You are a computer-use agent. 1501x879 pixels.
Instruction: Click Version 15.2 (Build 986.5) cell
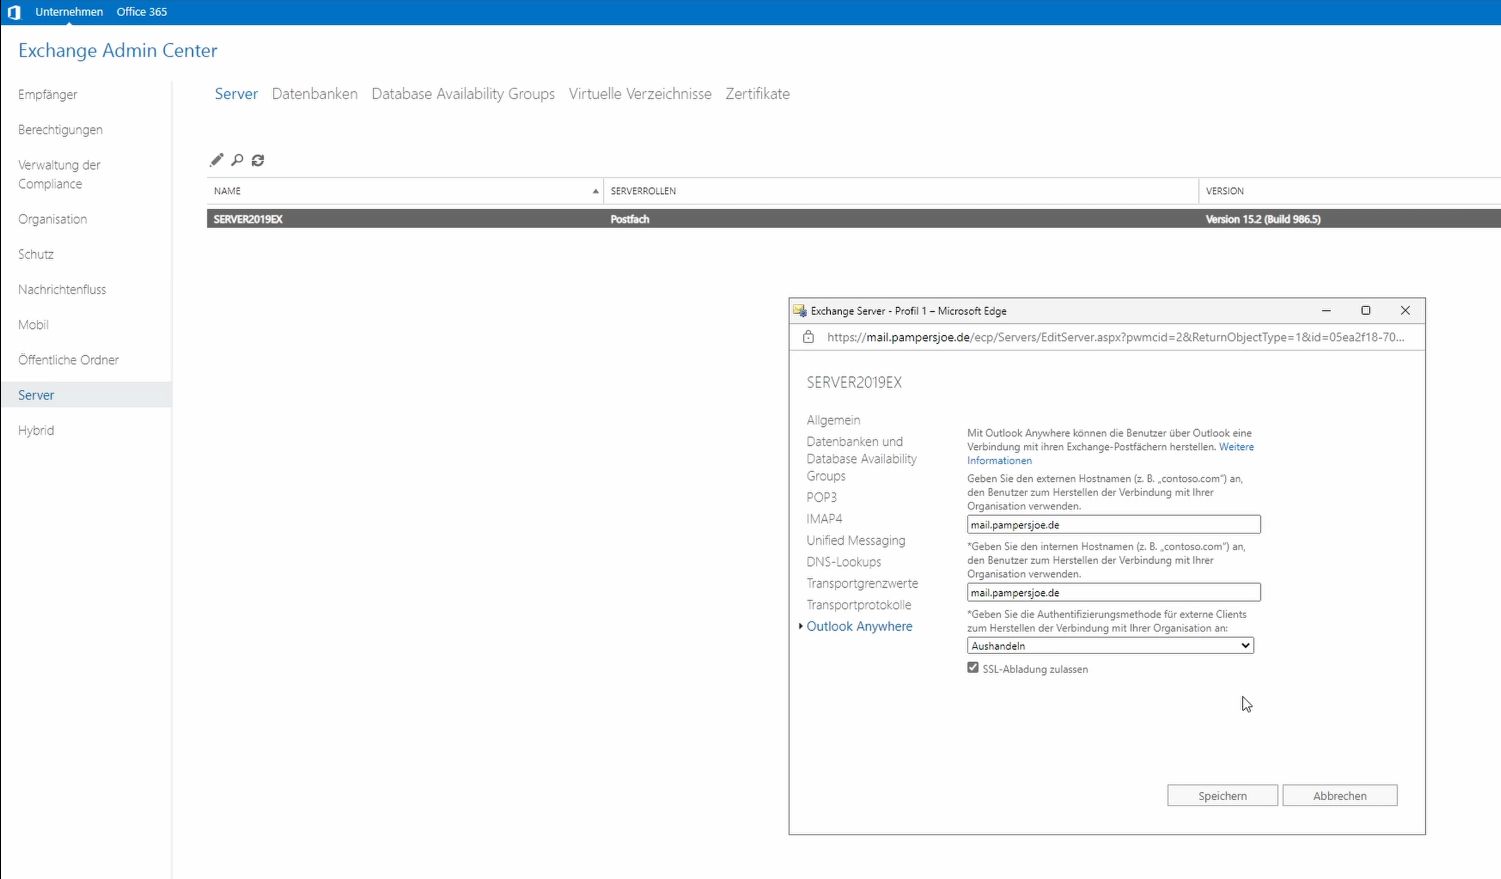tap(1263, 219)
